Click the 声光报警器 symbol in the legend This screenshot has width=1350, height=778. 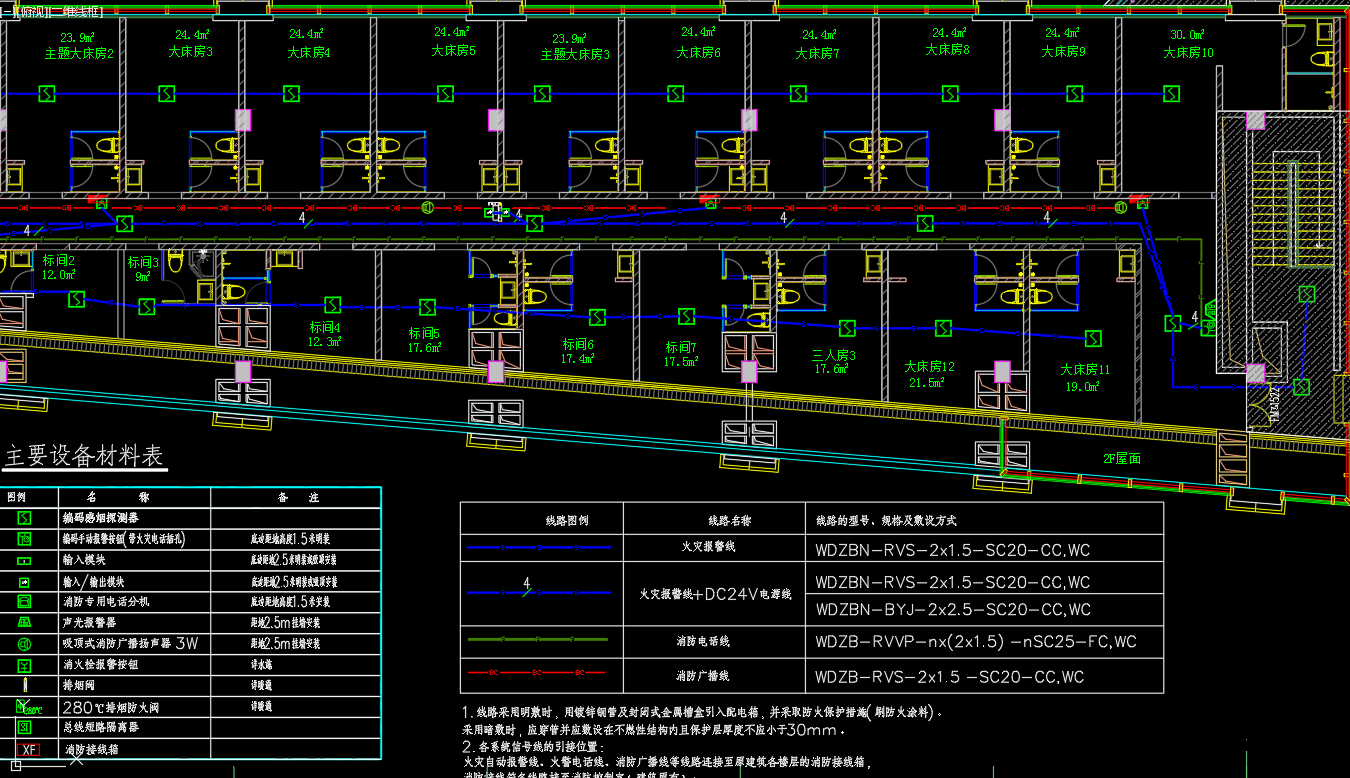[24, 623]
